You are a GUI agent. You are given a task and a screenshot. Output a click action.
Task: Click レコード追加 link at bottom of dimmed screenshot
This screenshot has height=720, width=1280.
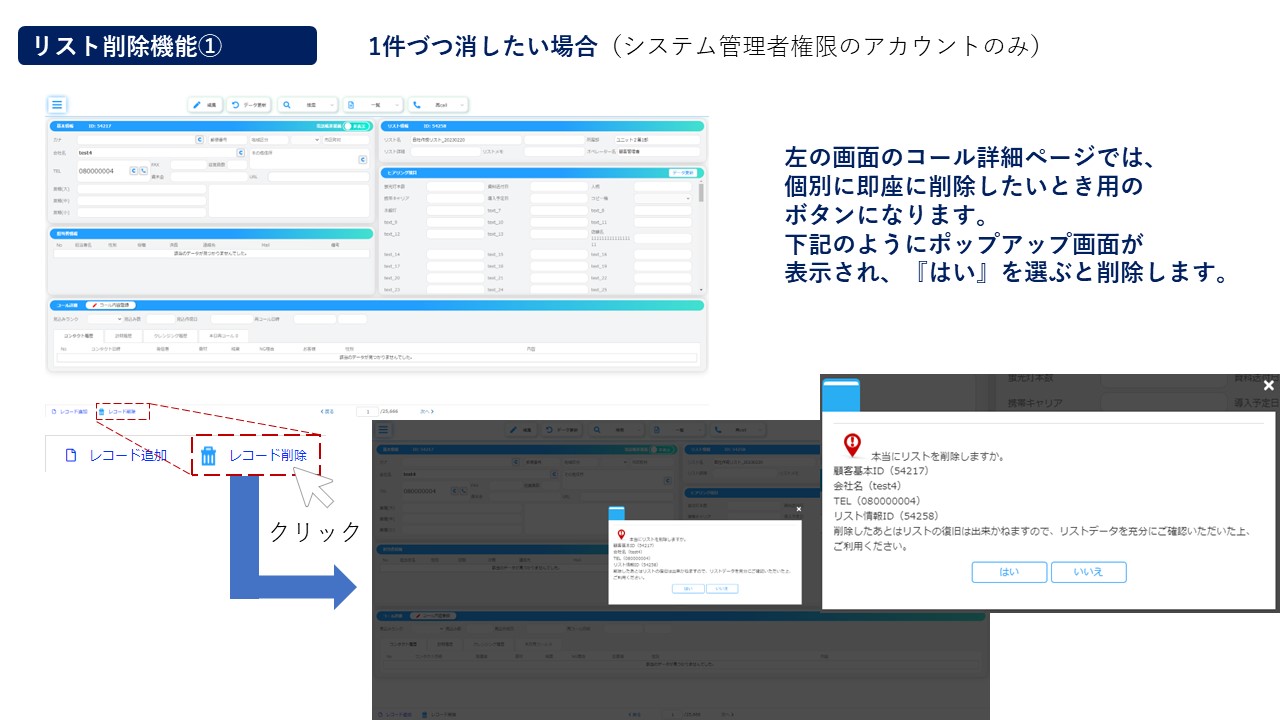click(x=394, y=715)
